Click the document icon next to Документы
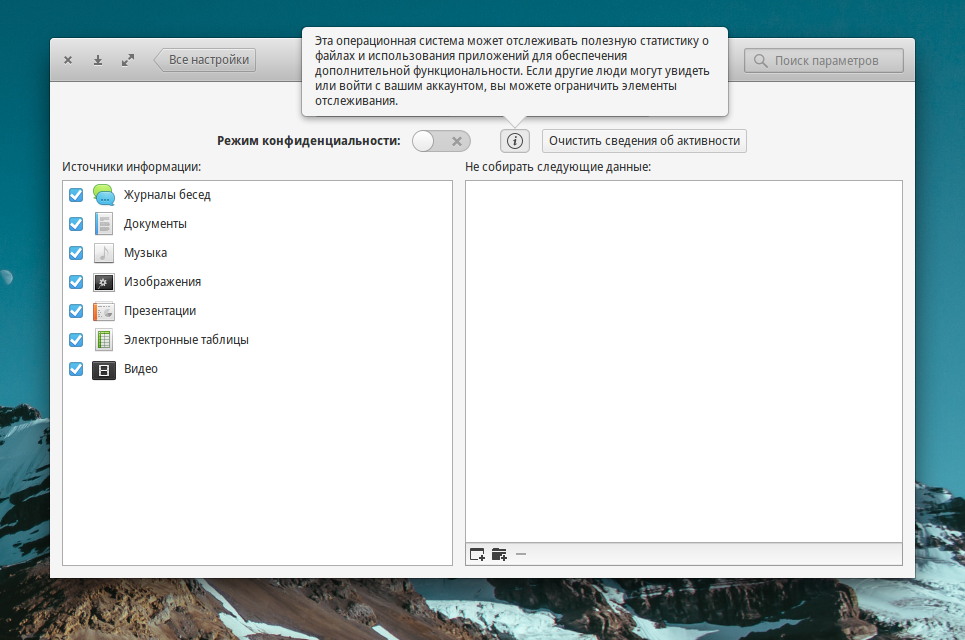Image resolution: width=965 pixels, height=640 pixels. (104, 223)
